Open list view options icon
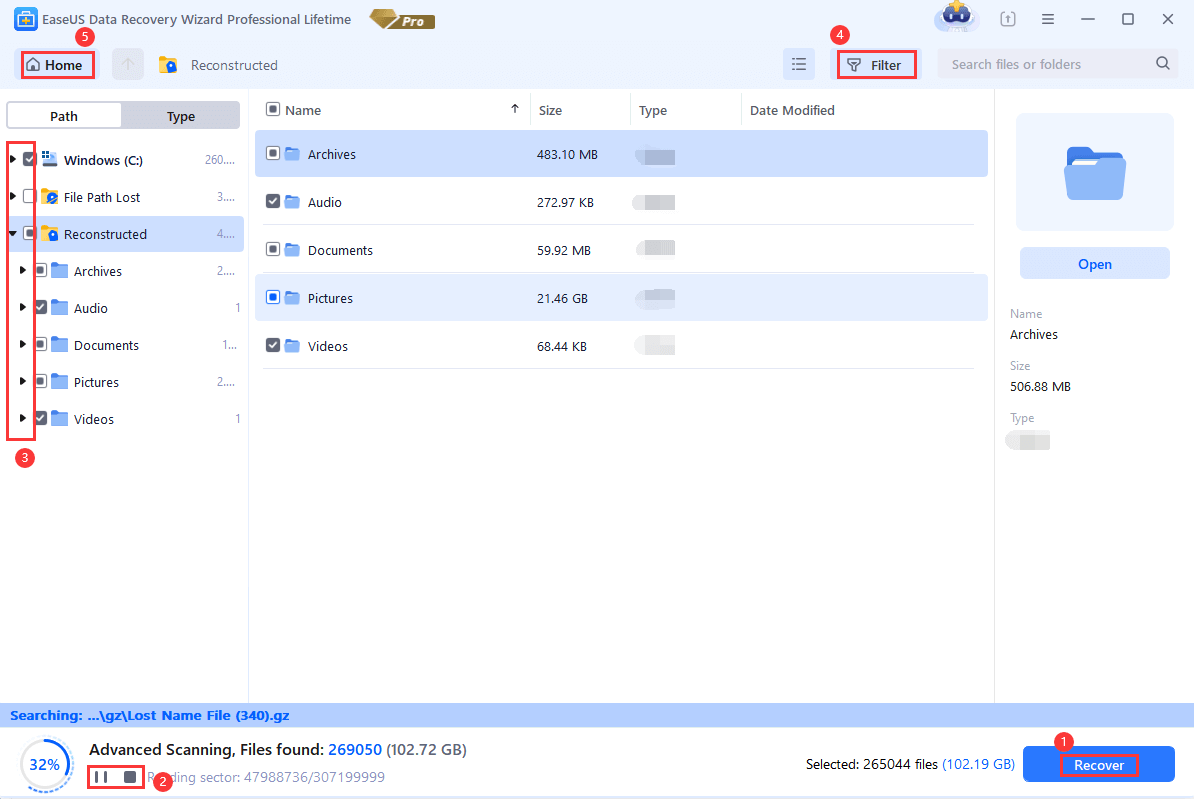Viewport: 1194px width, 799px height. 799,63
